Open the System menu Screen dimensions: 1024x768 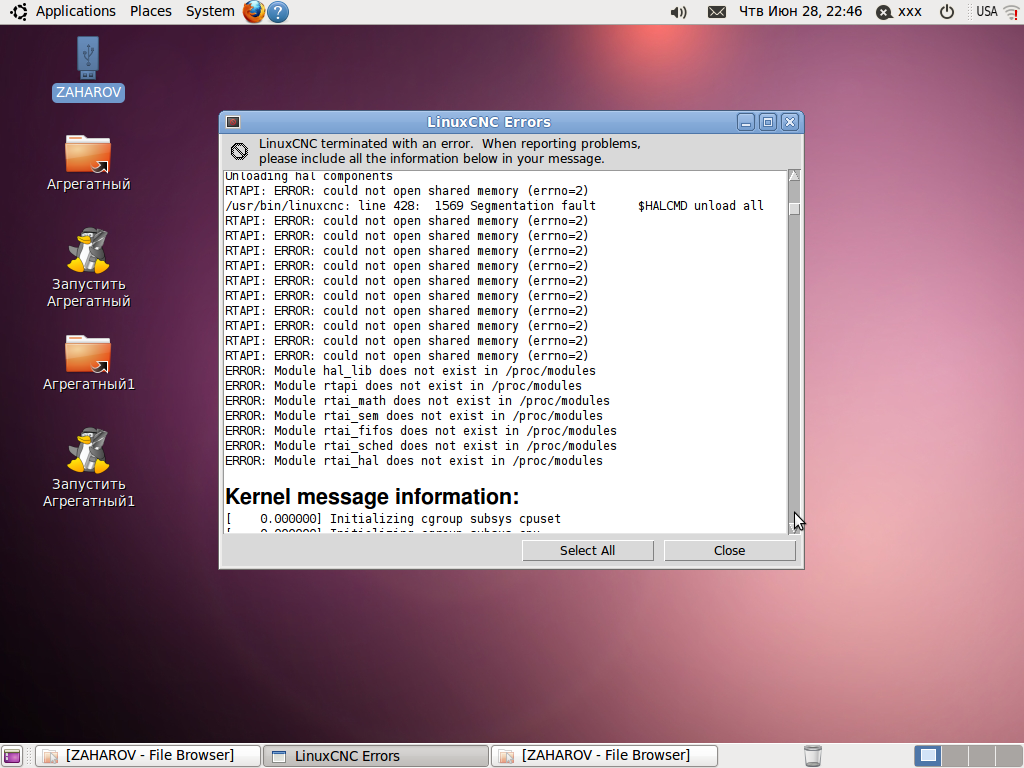pos(210,11)
